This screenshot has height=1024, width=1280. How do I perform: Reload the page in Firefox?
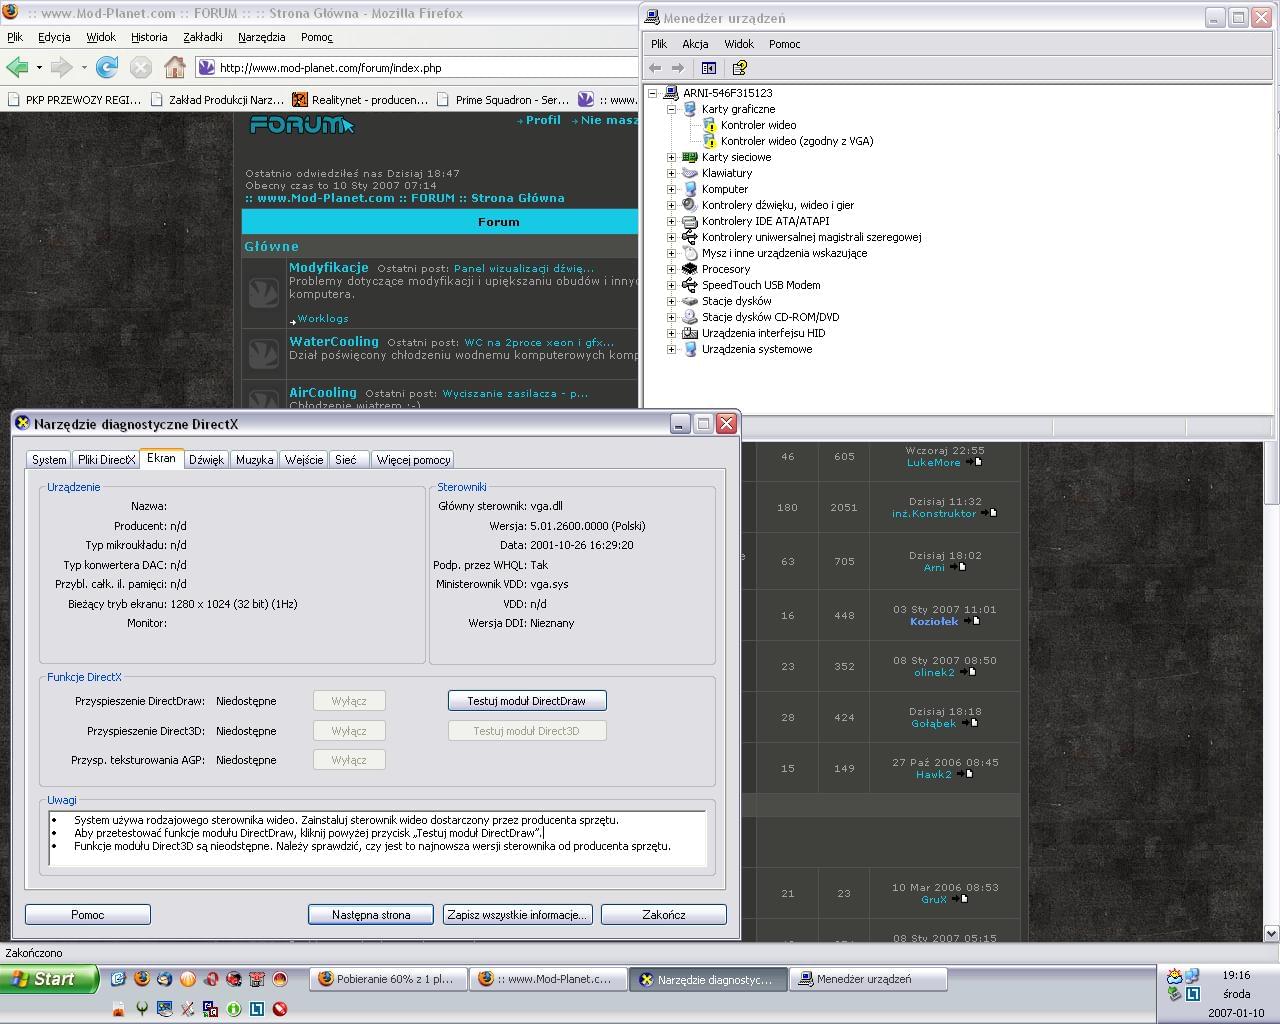(x=107, y=67)
